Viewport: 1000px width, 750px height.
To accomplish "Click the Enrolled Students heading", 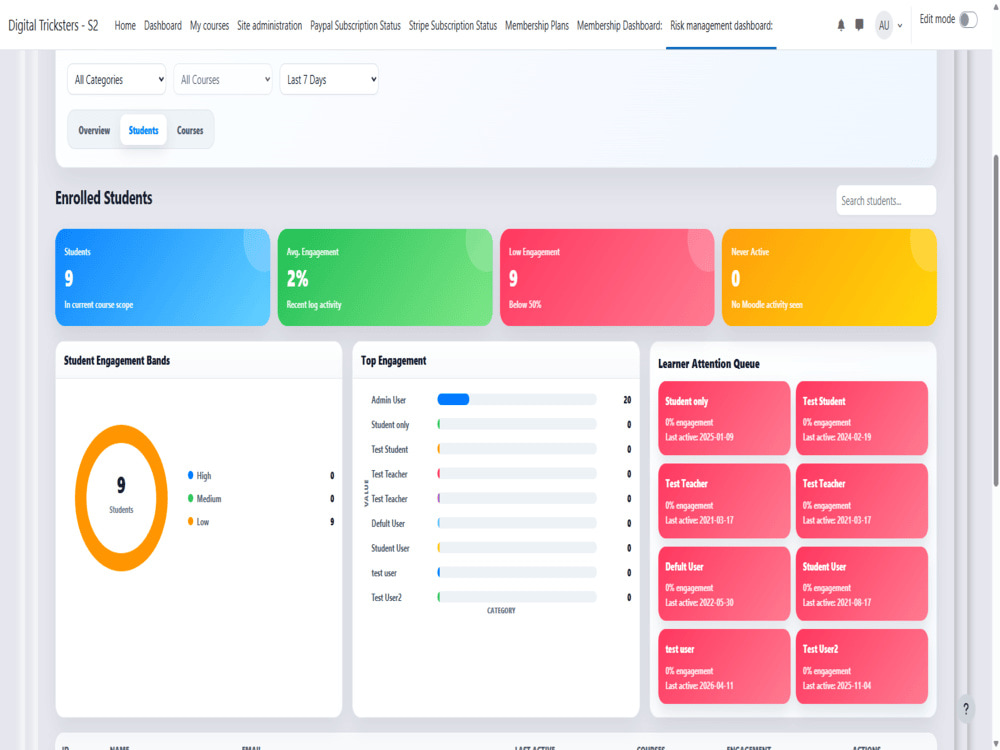I will coord(104,198).
